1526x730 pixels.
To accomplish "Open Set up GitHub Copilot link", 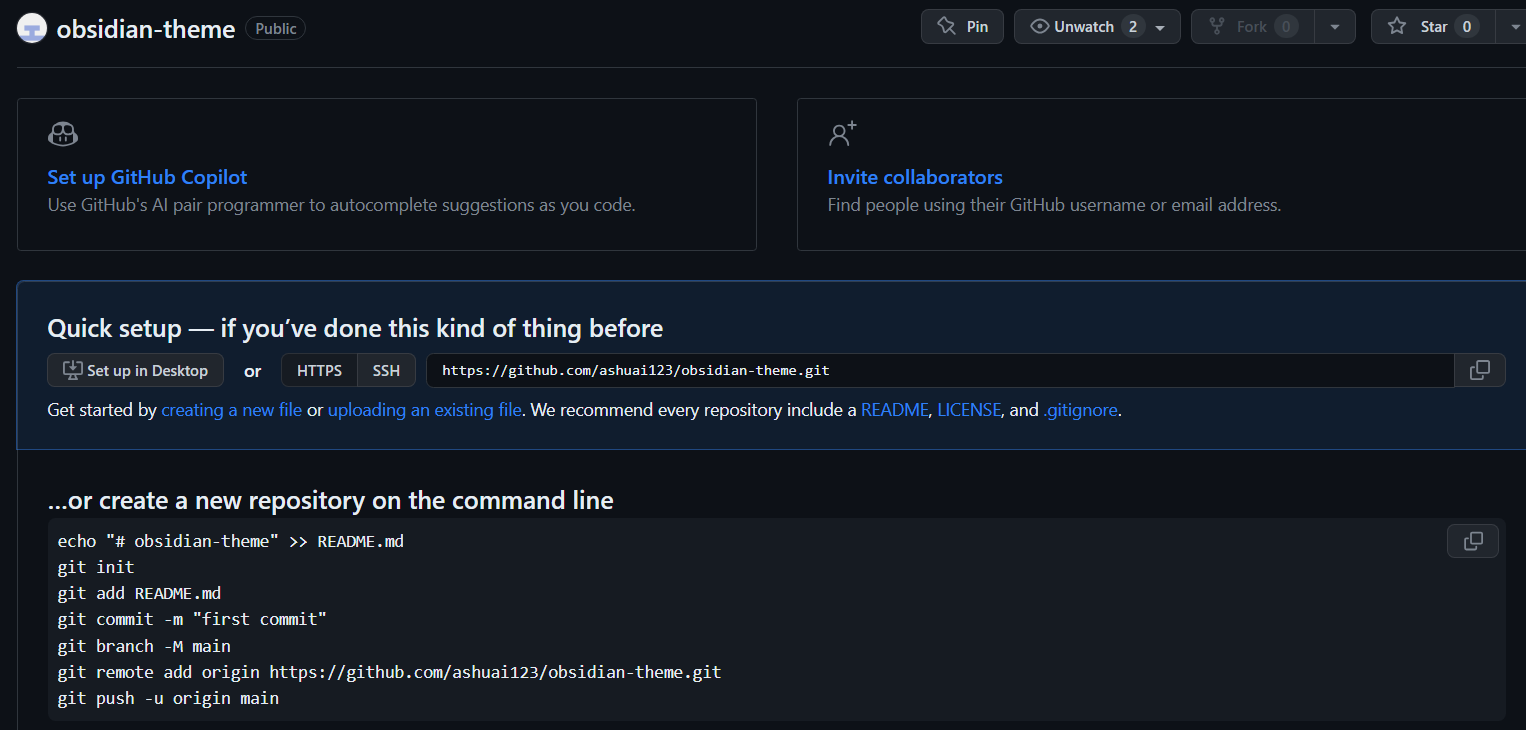I will point(147,177).
